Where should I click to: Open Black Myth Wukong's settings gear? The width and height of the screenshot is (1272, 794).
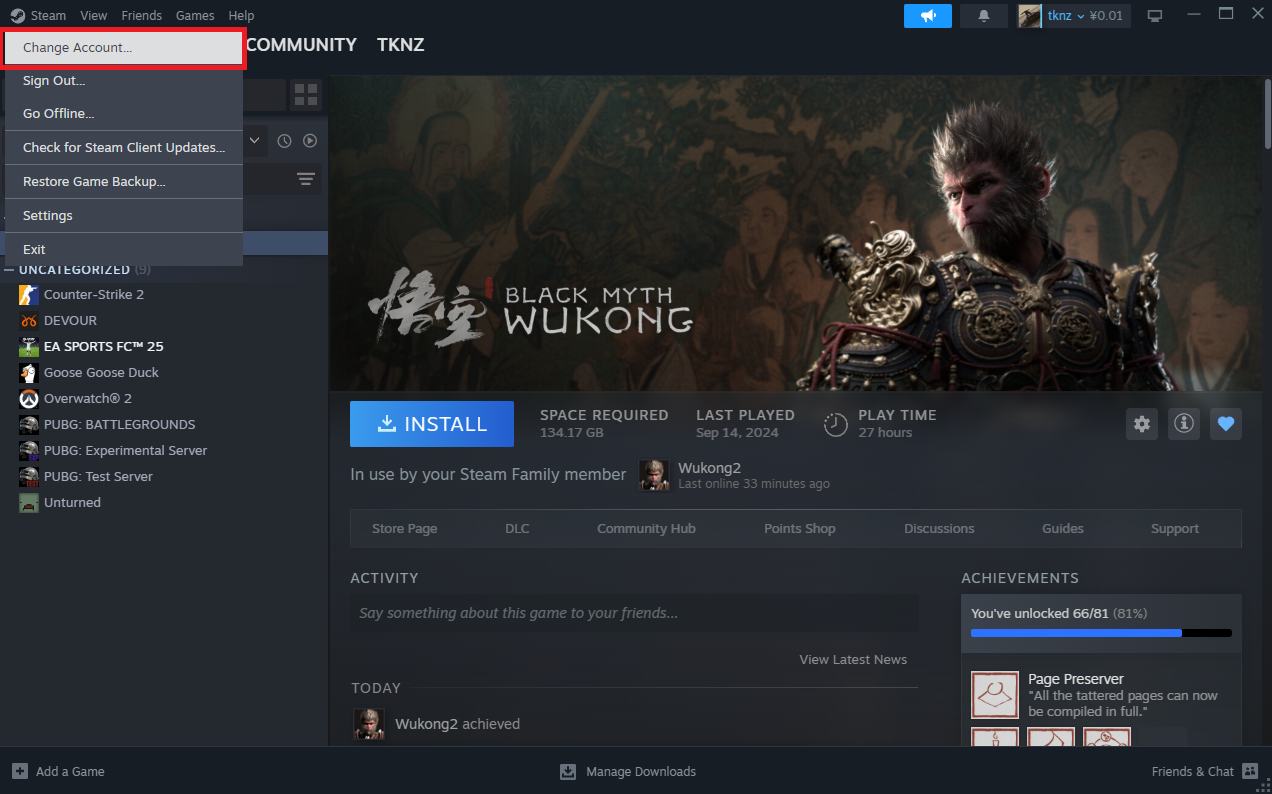point(1142,424)
